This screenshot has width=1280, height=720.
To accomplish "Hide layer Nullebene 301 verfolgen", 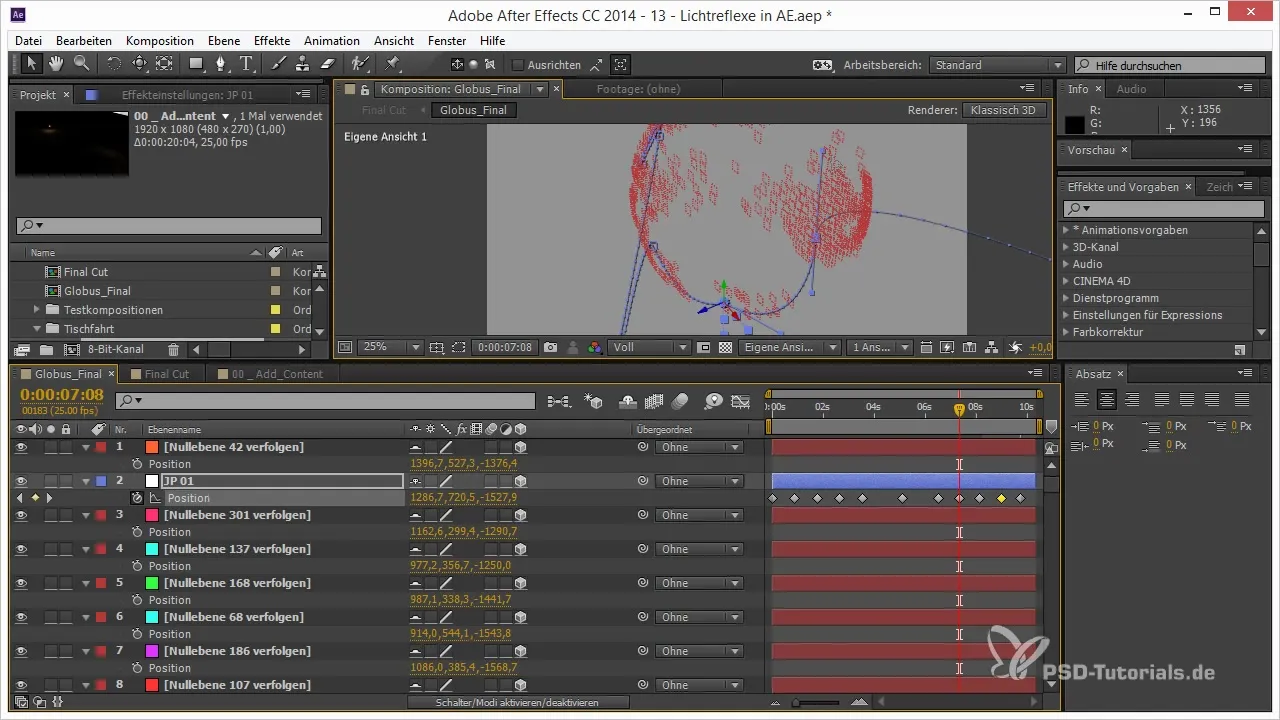I will 21,515.
